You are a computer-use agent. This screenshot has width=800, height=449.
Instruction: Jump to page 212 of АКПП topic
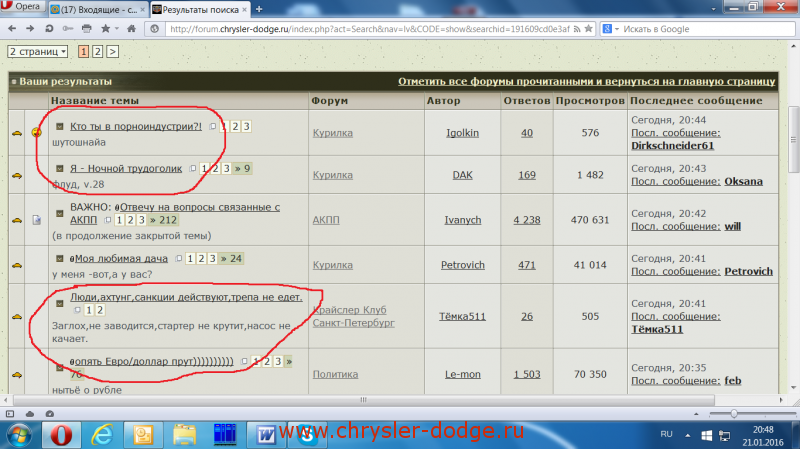point(163,220)
